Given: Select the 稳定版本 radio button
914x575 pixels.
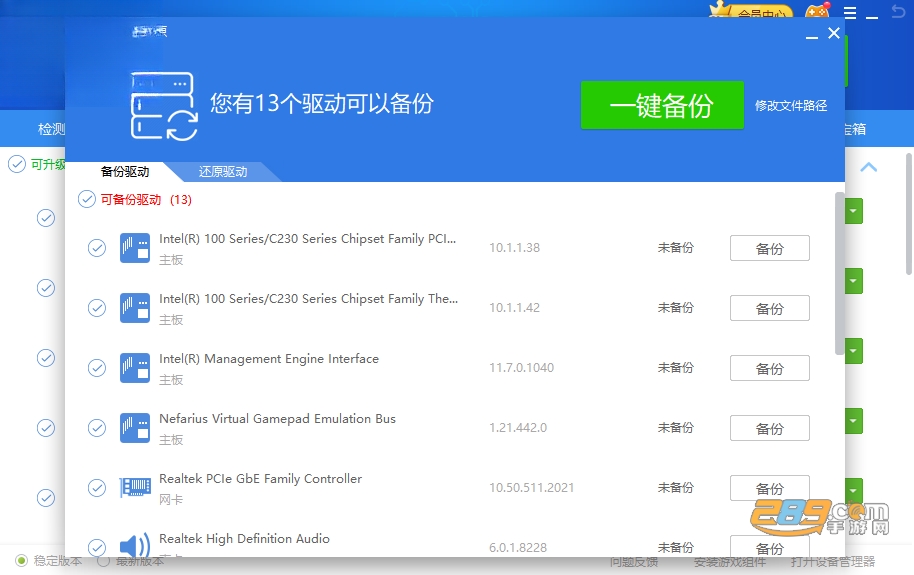Looking at the screenshot, I should click(x=22, y=561).
